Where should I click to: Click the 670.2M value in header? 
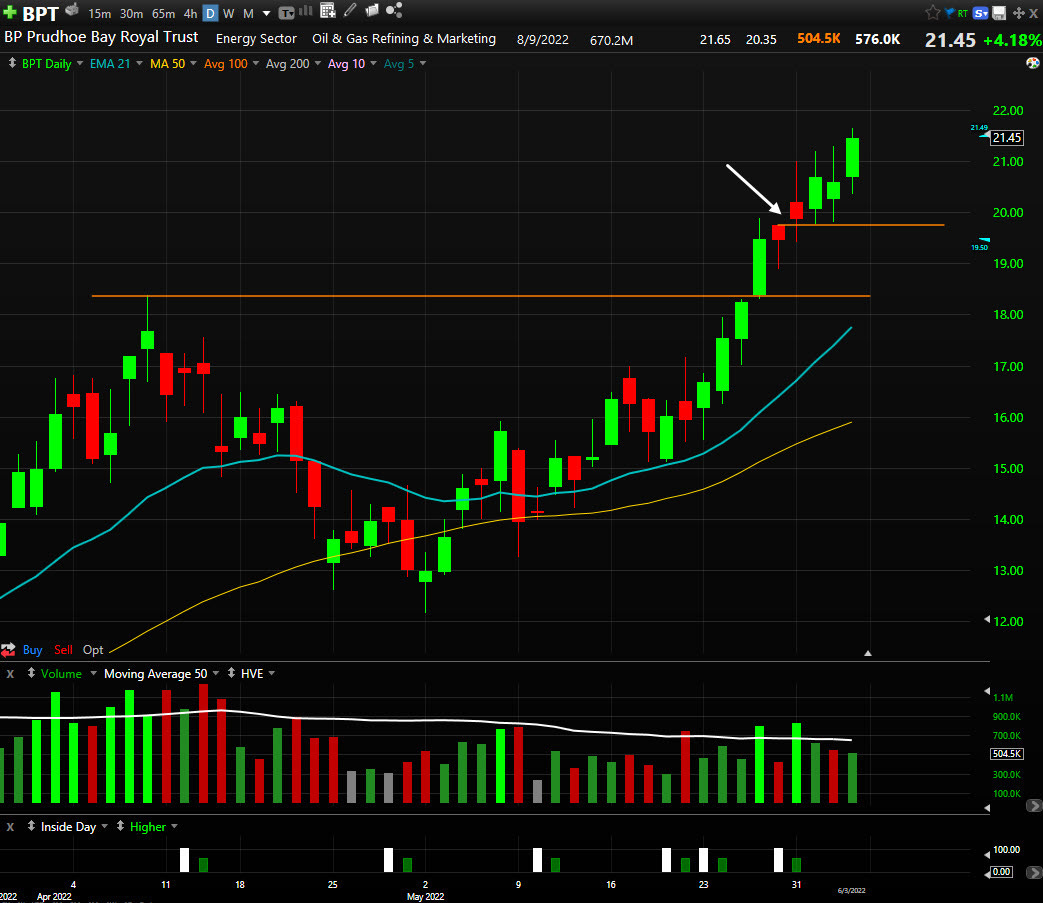tap(611, 41)
